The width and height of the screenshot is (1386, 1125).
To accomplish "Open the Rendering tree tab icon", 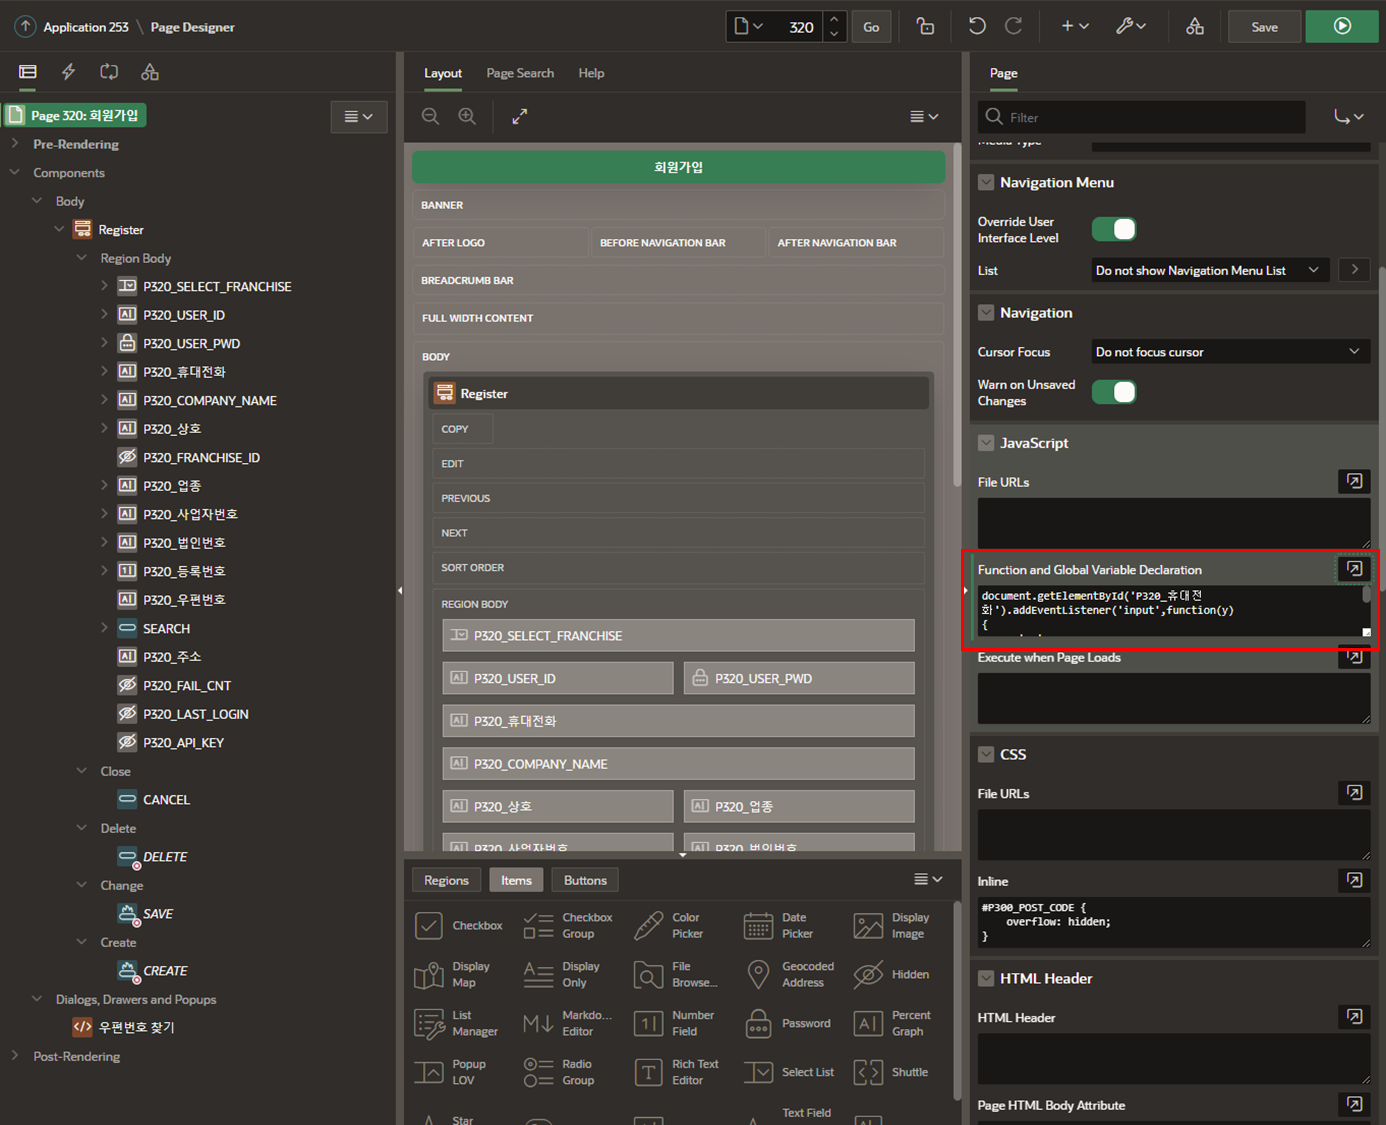I will click(28, 72).
